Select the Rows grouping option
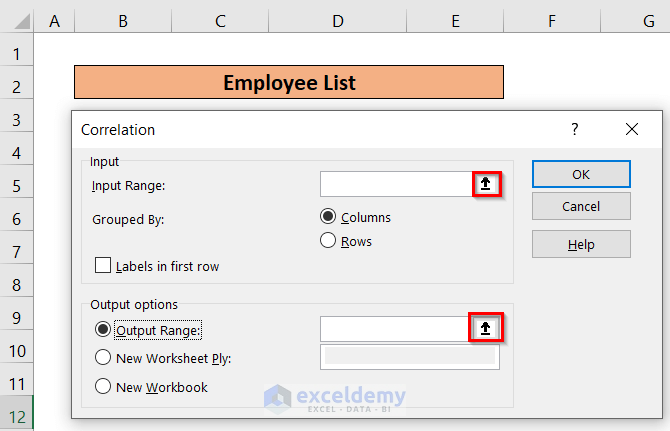 point(327,241)
